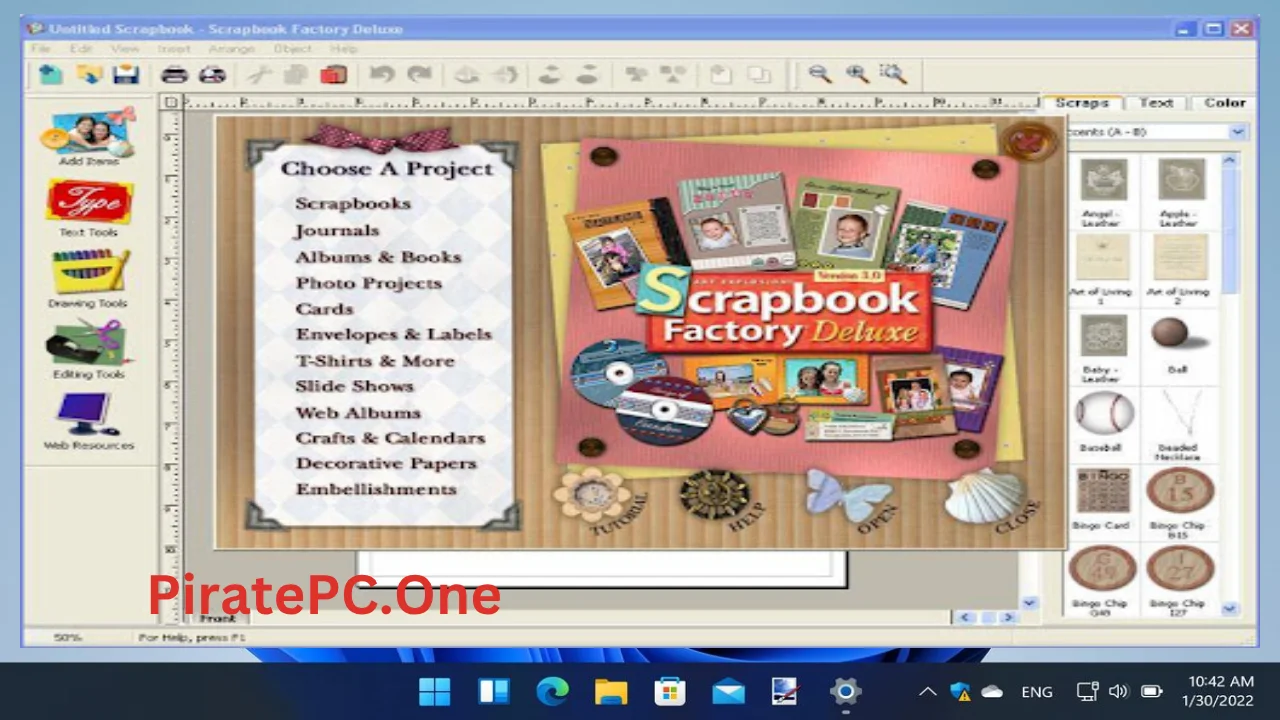The image size is (1280, 720).
Task: Select the Beaded Necklace scrap thumbnail
Action: point(1179,413)
